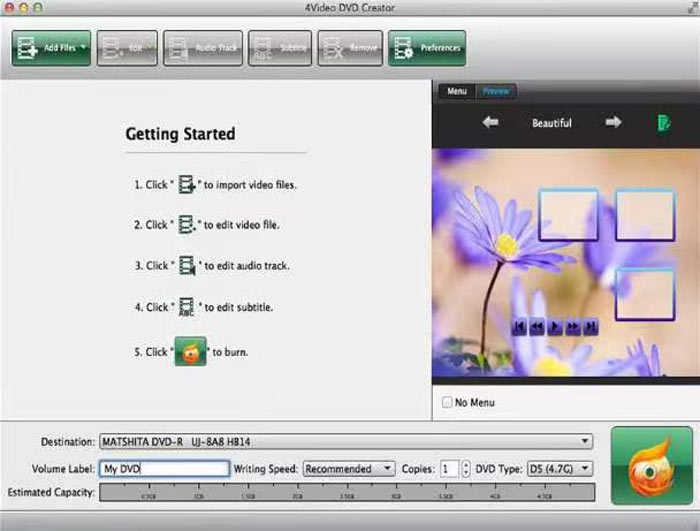Click the Volume Label input field
This screenshot has width=700, height=531.
click(164, 469)
